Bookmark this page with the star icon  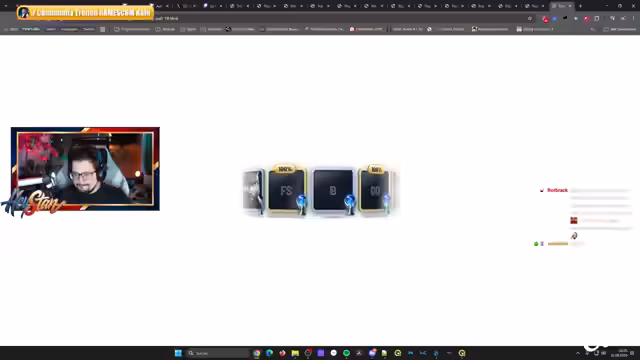(x=530, y=18)
